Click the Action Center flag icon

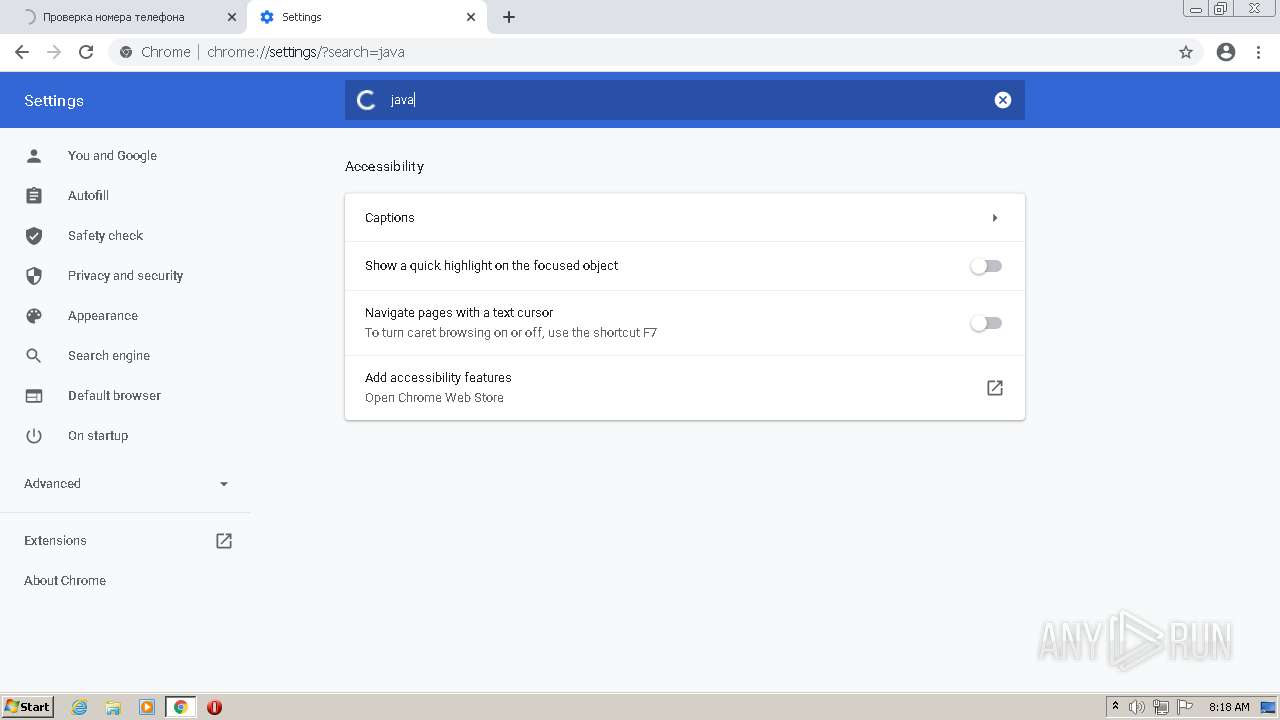(x=1185, y=707)
